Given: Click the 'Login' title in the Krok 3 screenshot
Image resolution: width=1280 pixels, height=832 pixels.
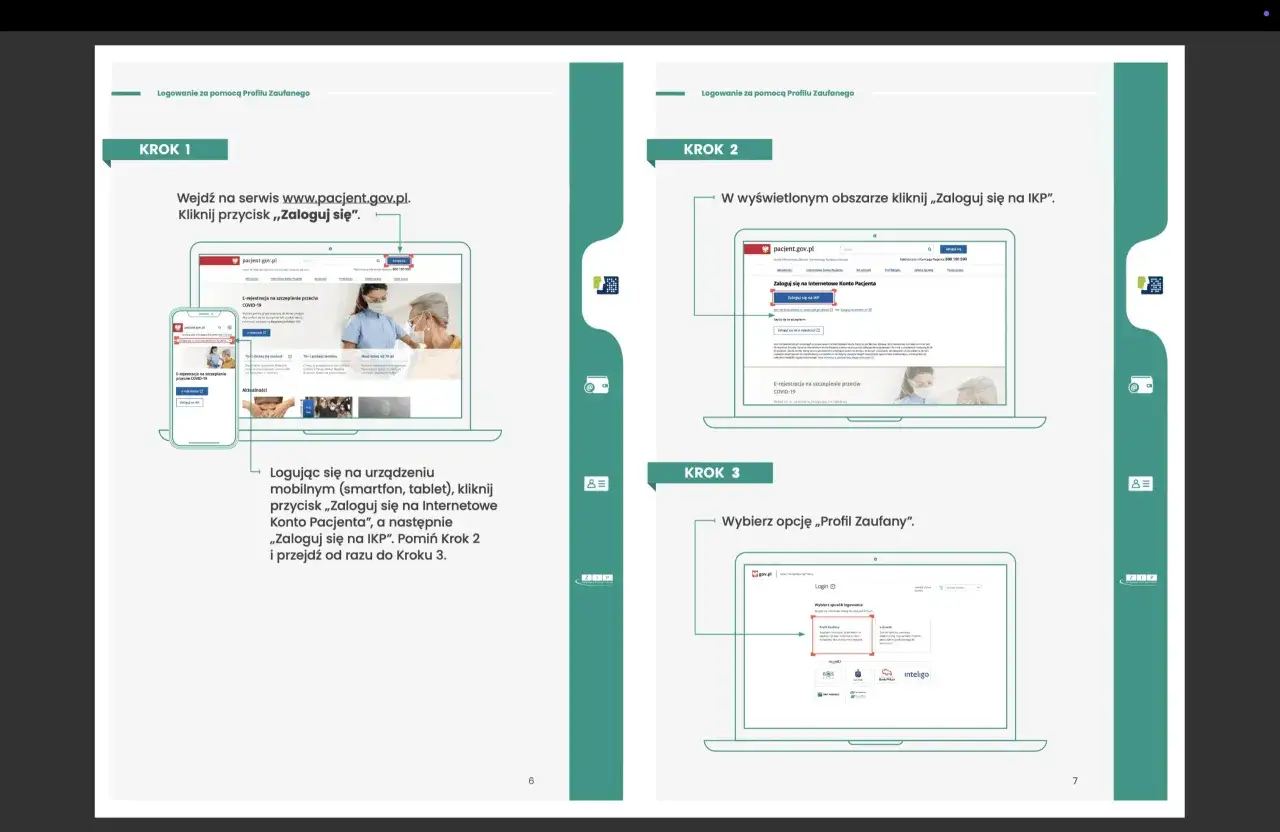Looking at the screenshot, I should tap(822, 586).
